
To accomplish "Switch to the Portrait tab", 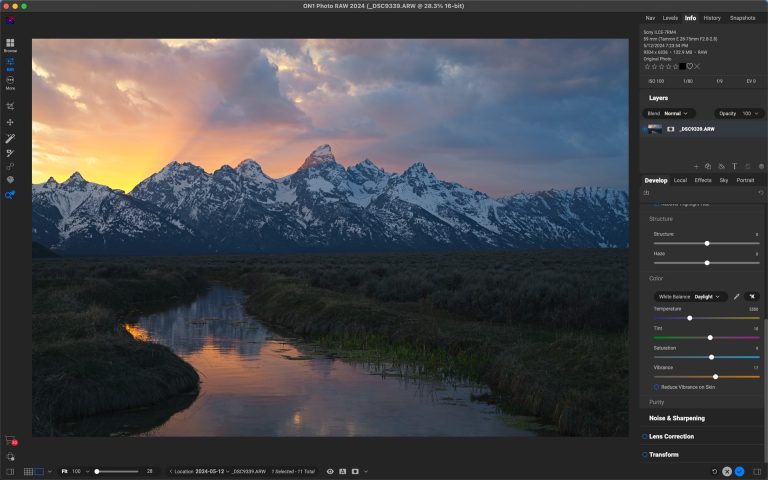I will [x=745, y=180].
